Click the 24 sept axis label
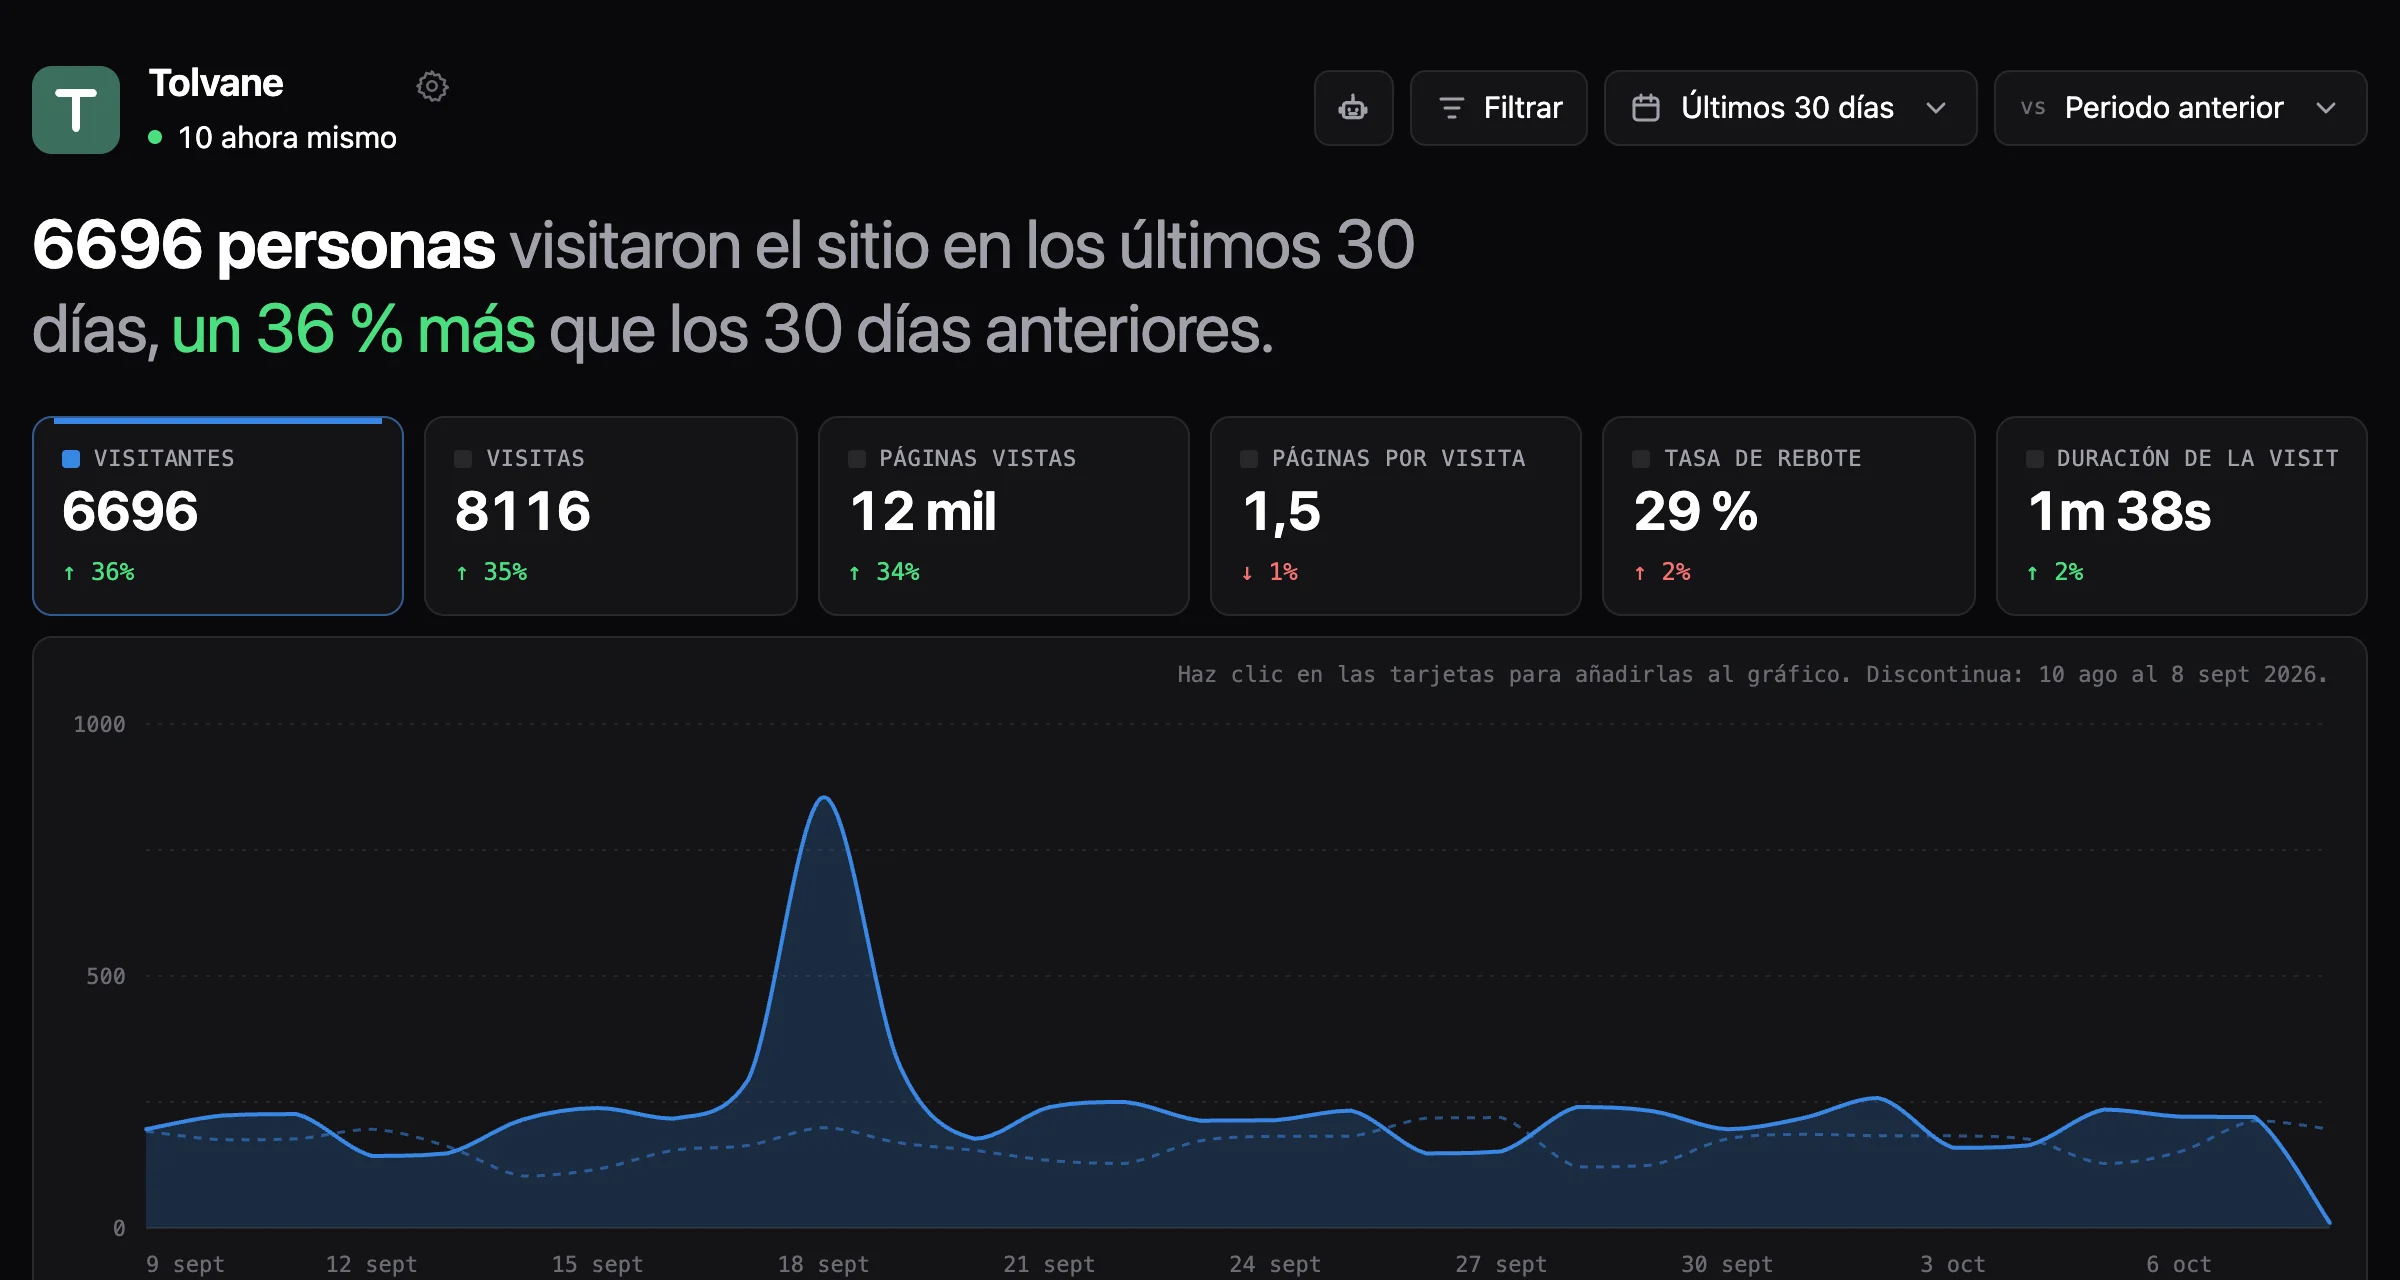Screen dimensions: 2400x1280 (1275, 1264)
